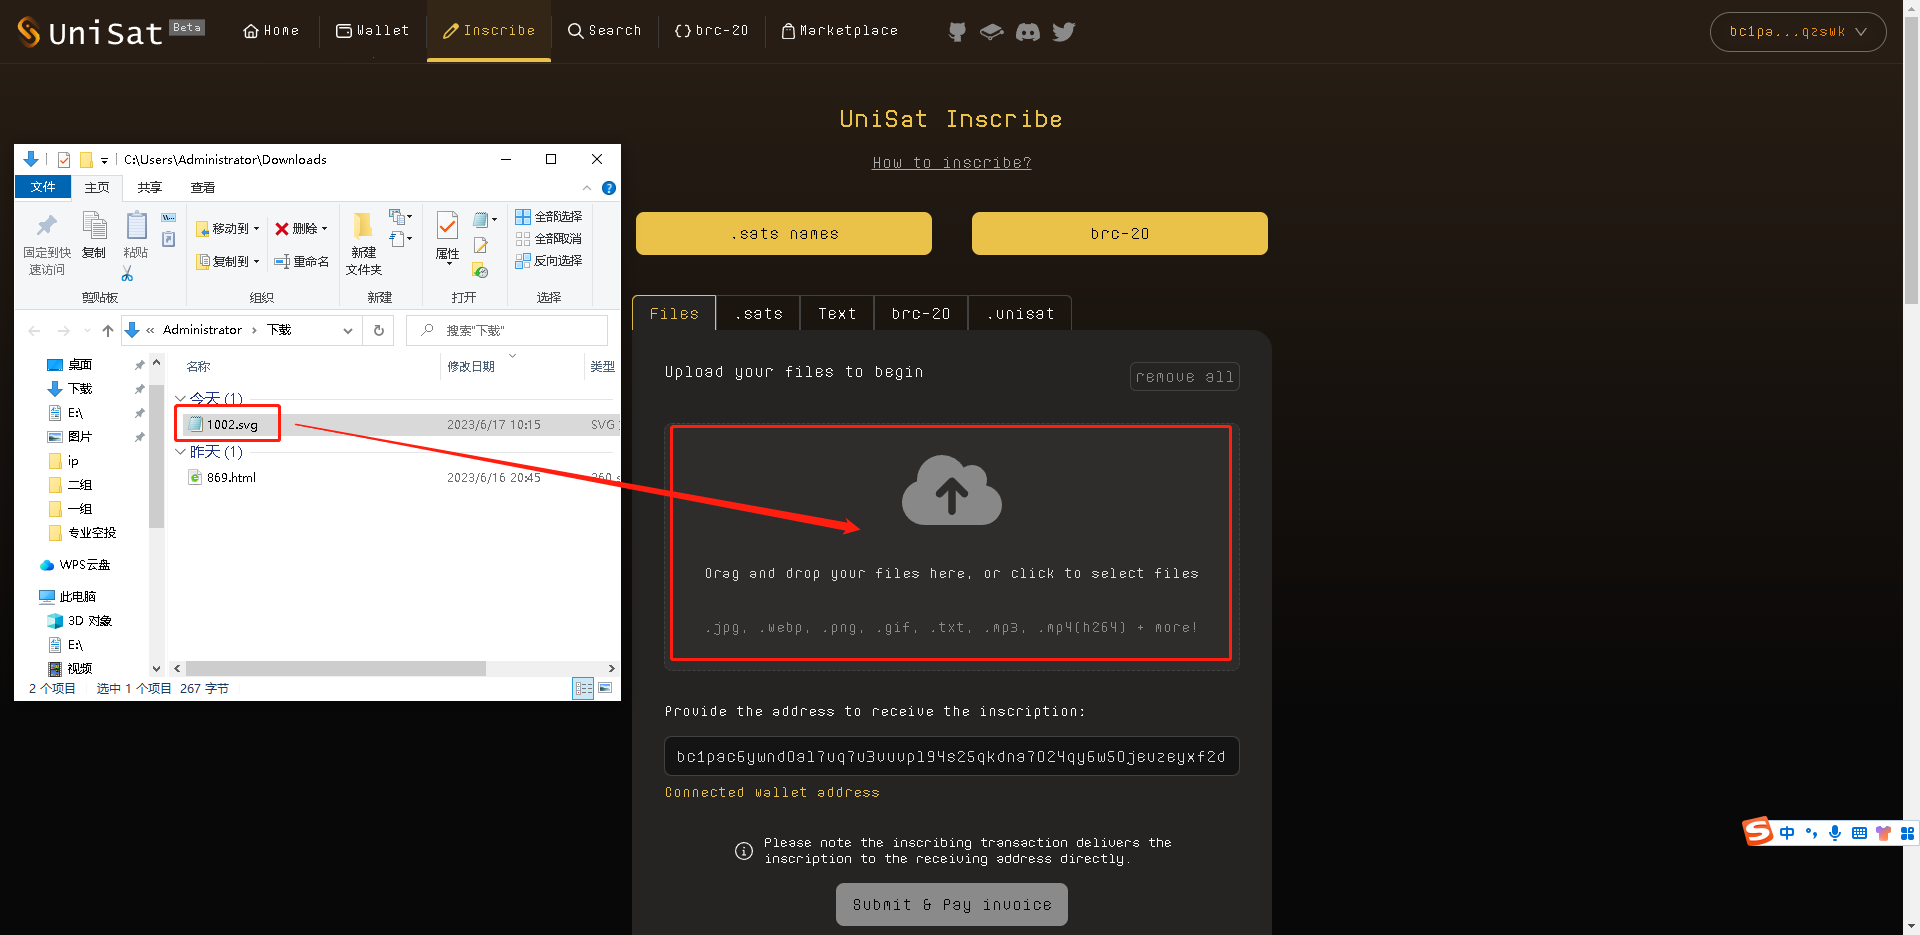Switch to the details view toggle in status bar

point(583,688)
